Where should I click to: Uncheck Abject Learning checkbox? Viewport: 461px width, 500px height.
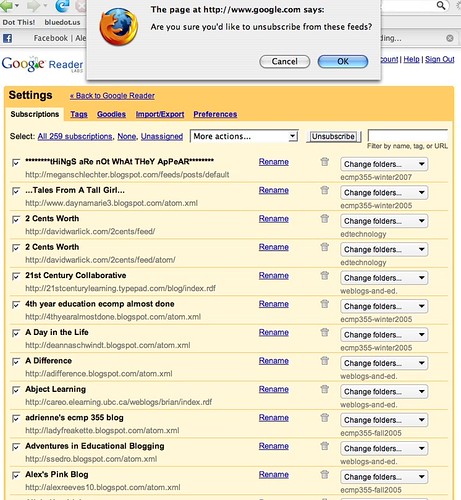pyautogui.click(x=16, y=390)
